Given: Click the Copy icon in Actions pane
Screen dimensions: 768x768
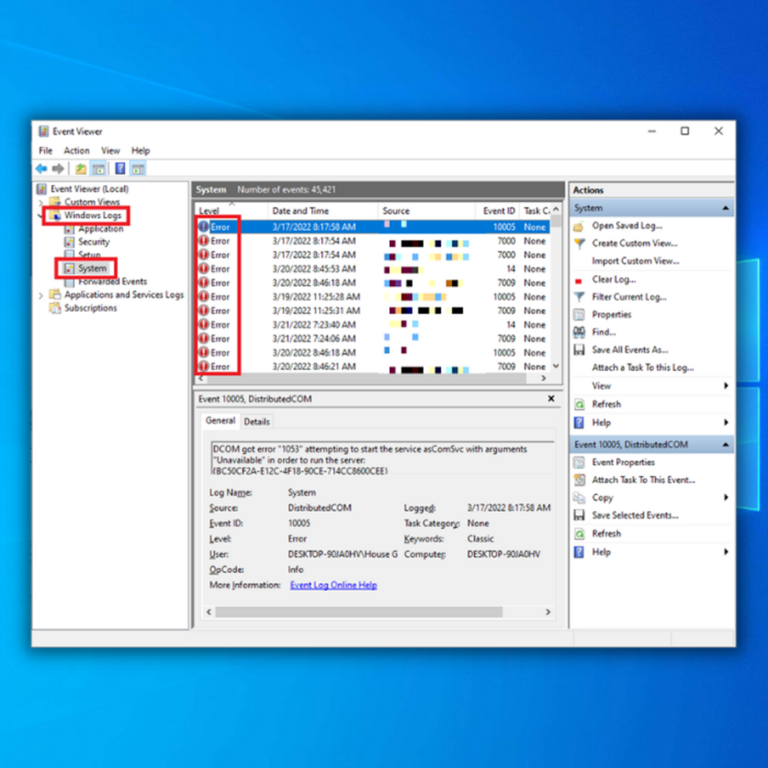Looking at the screenshot, I should [x=579, y=498].
